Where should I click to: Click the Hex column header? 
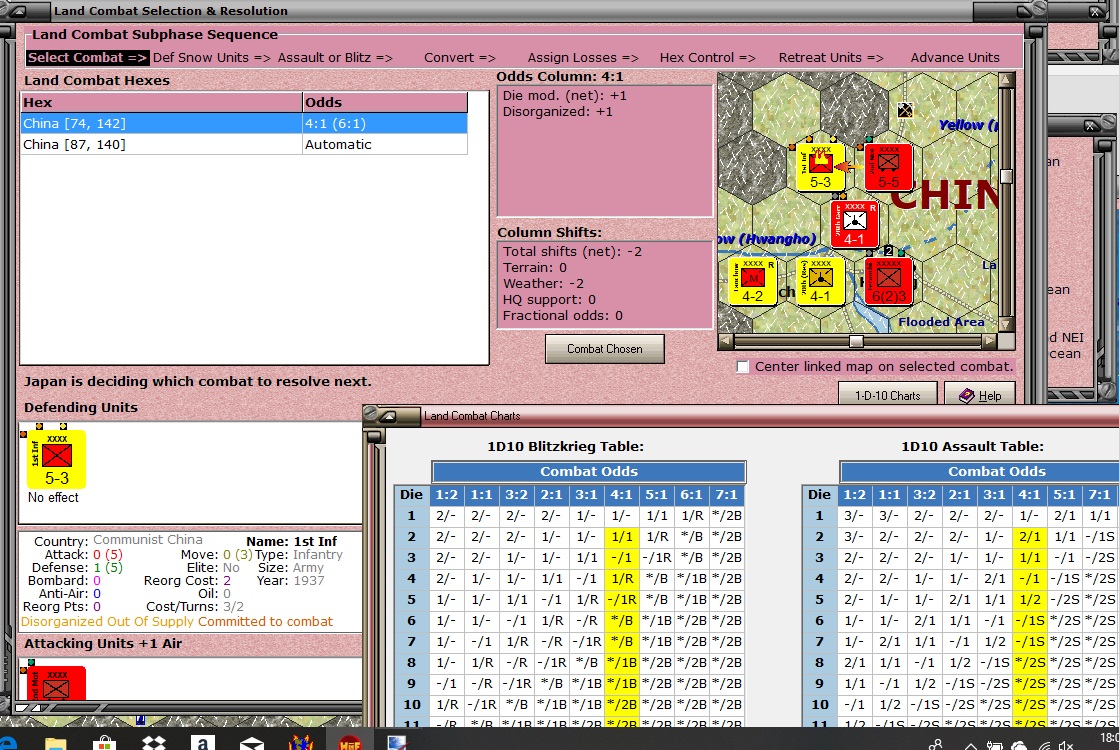[161, 102]
